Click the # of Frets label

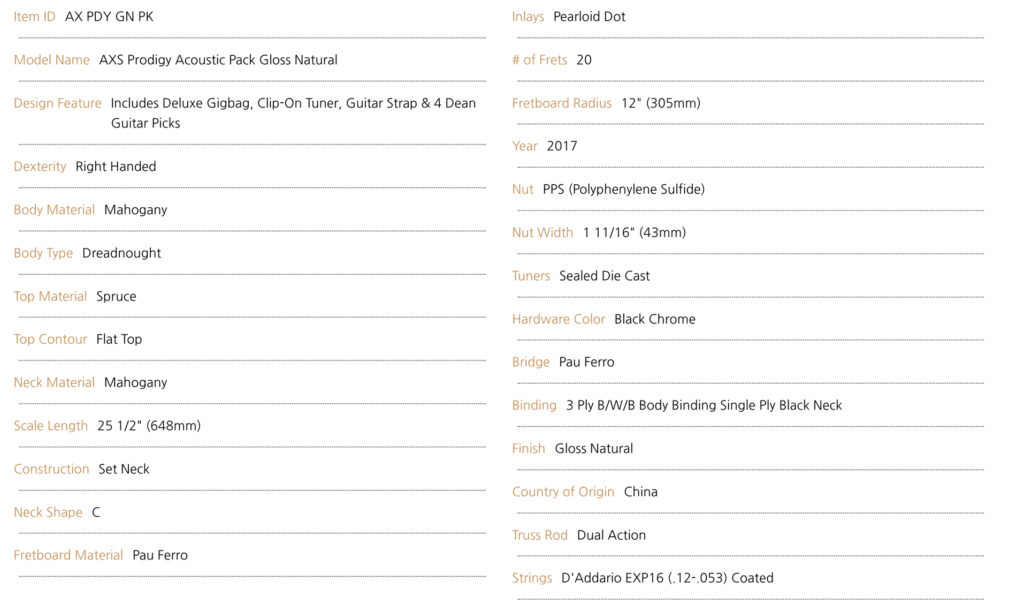(539, 60)
